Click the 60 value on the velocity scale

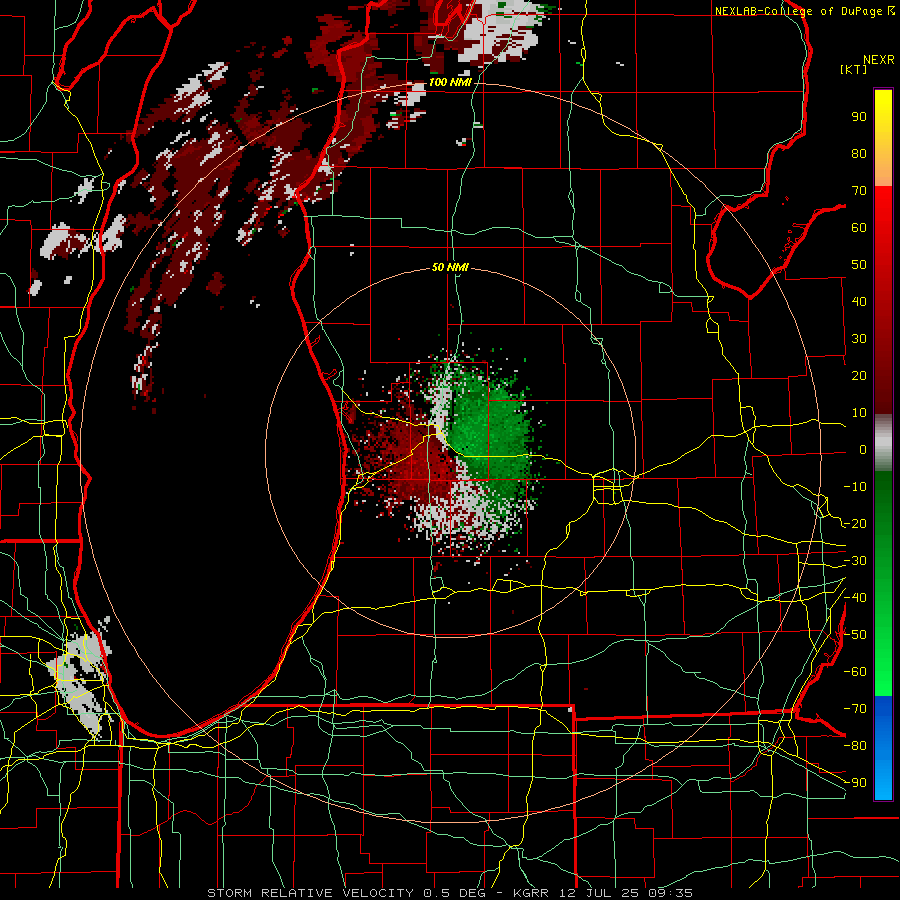click(859, 227)
